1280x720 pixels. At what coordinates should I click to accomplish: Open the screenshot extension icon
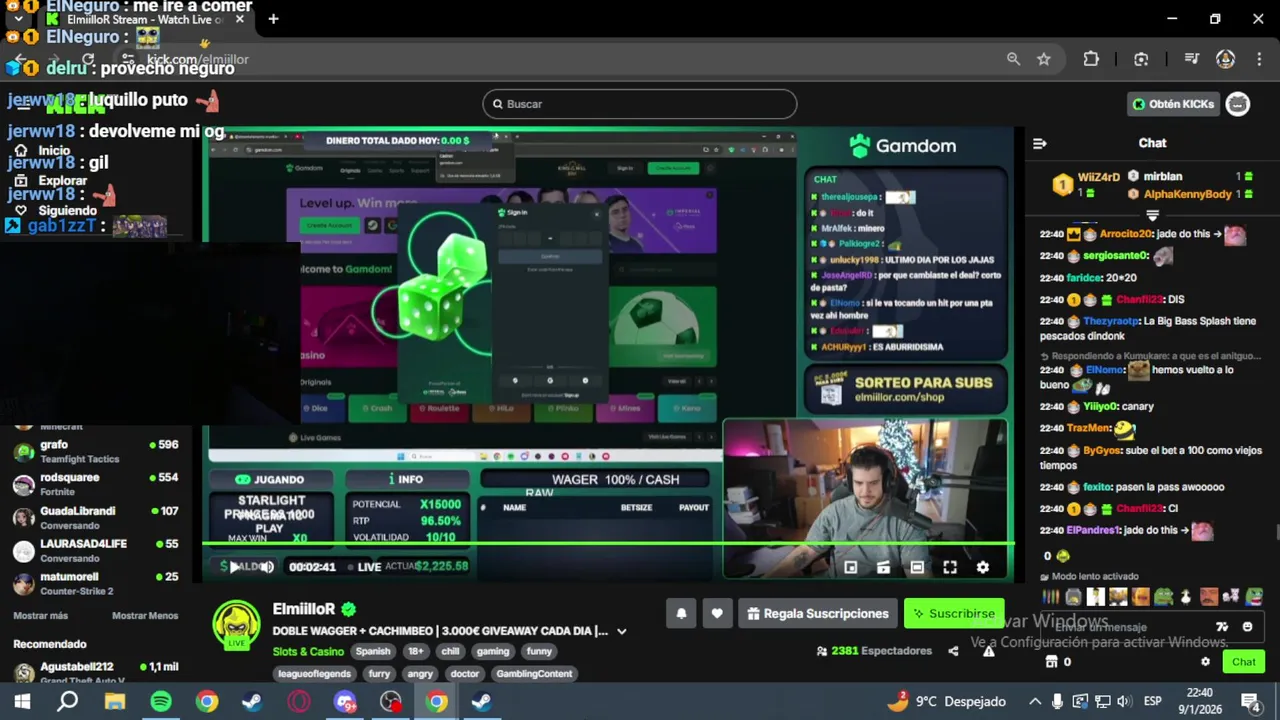[x=1141, y=59]
